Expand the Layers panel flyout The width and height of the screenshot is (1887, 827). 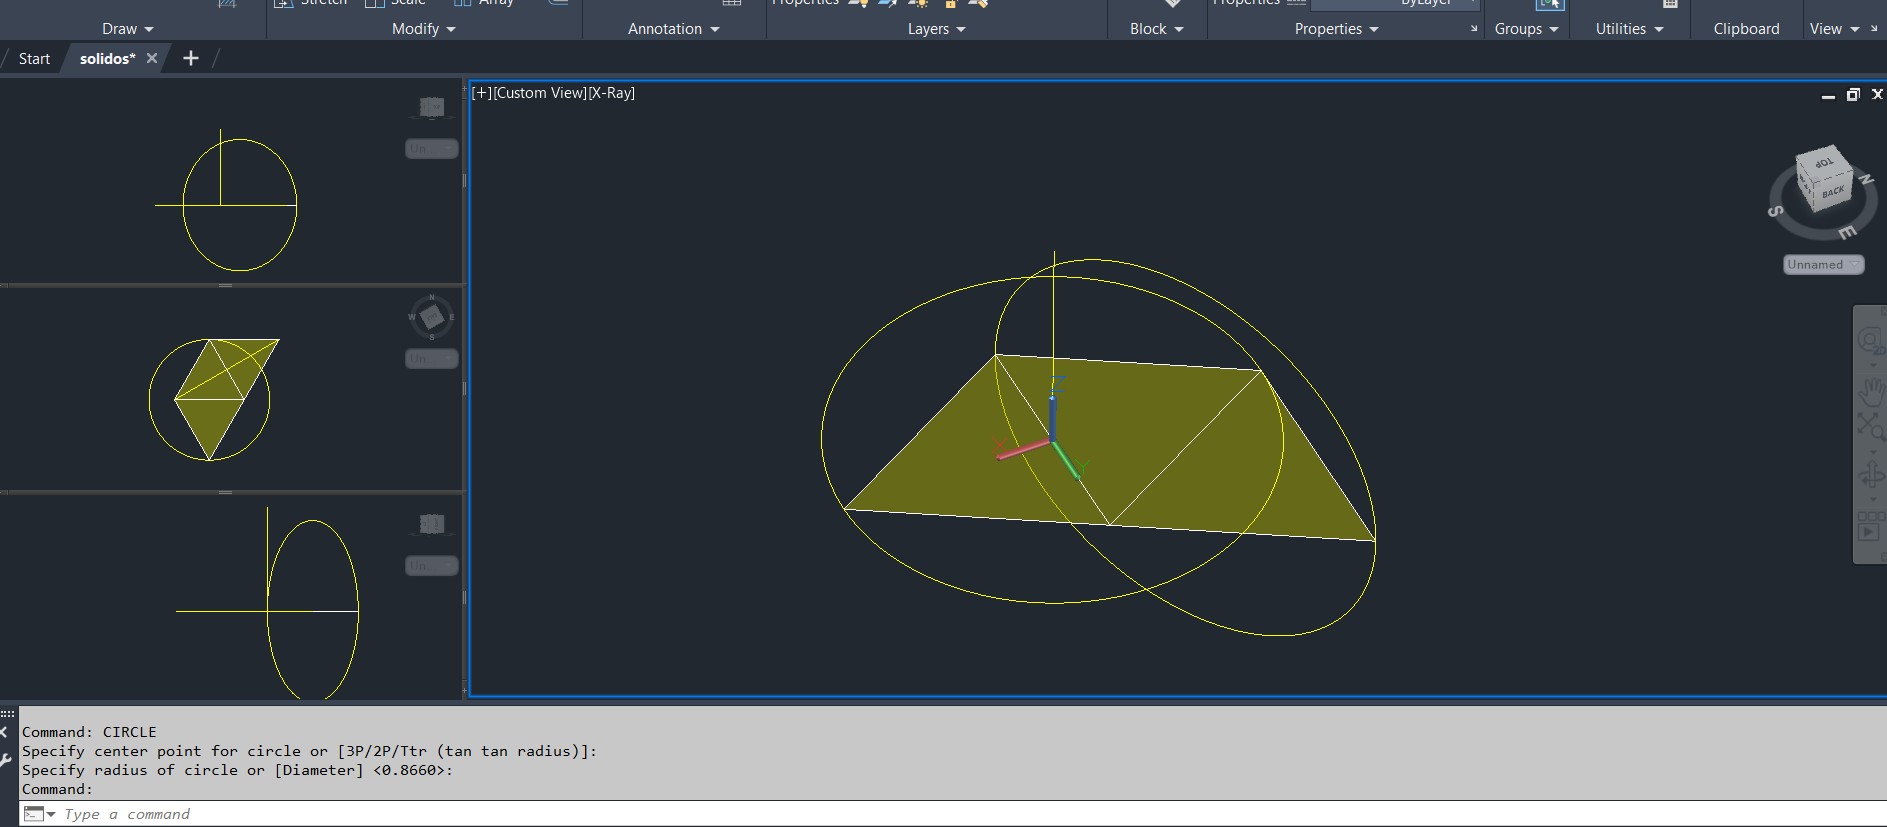pyautogui.click(x=937, y=29)
